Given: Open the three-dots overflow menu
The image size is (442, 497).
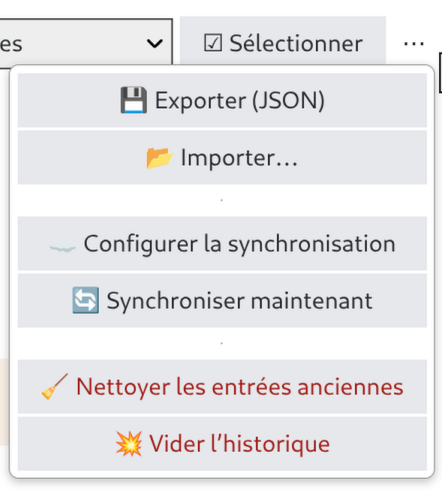Looking at the screenshot, I should tap(414, 43).
